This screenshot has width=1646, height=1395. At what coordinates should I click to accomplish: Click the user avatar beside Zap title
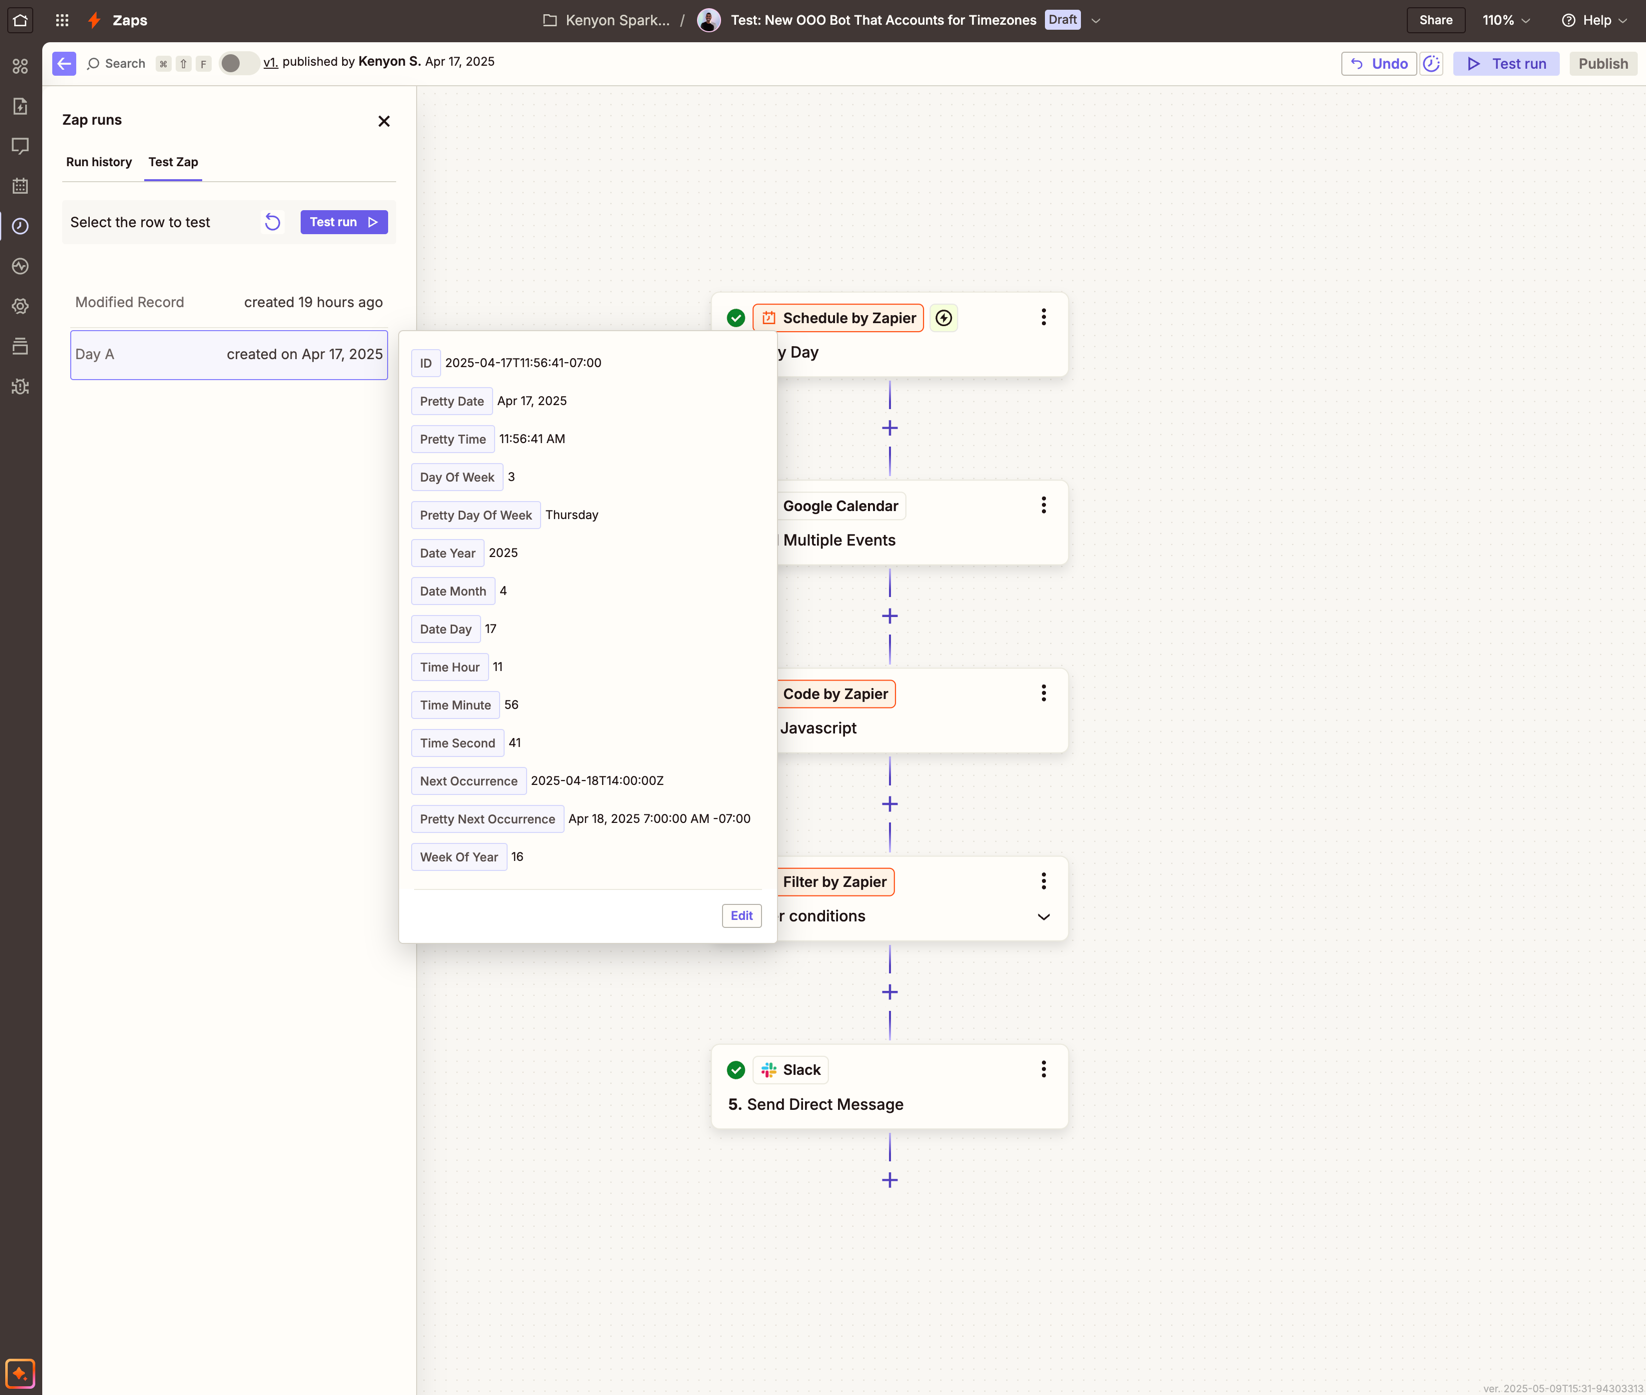[709, 20]
